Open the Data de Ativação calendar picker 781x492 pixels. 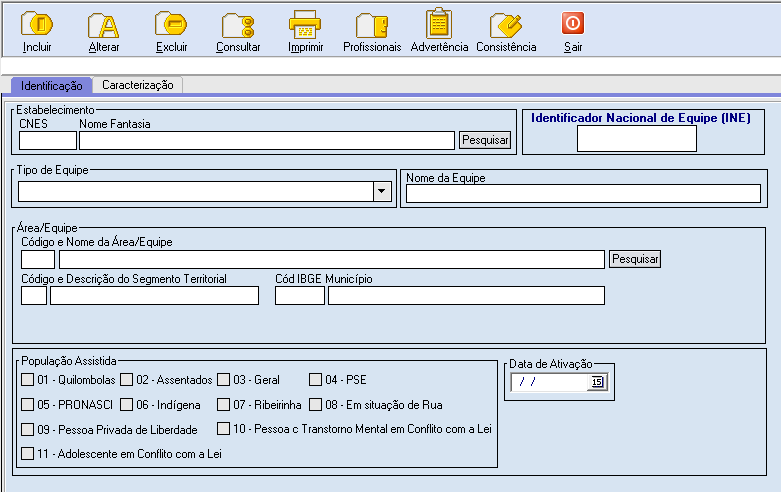(597, 382)
